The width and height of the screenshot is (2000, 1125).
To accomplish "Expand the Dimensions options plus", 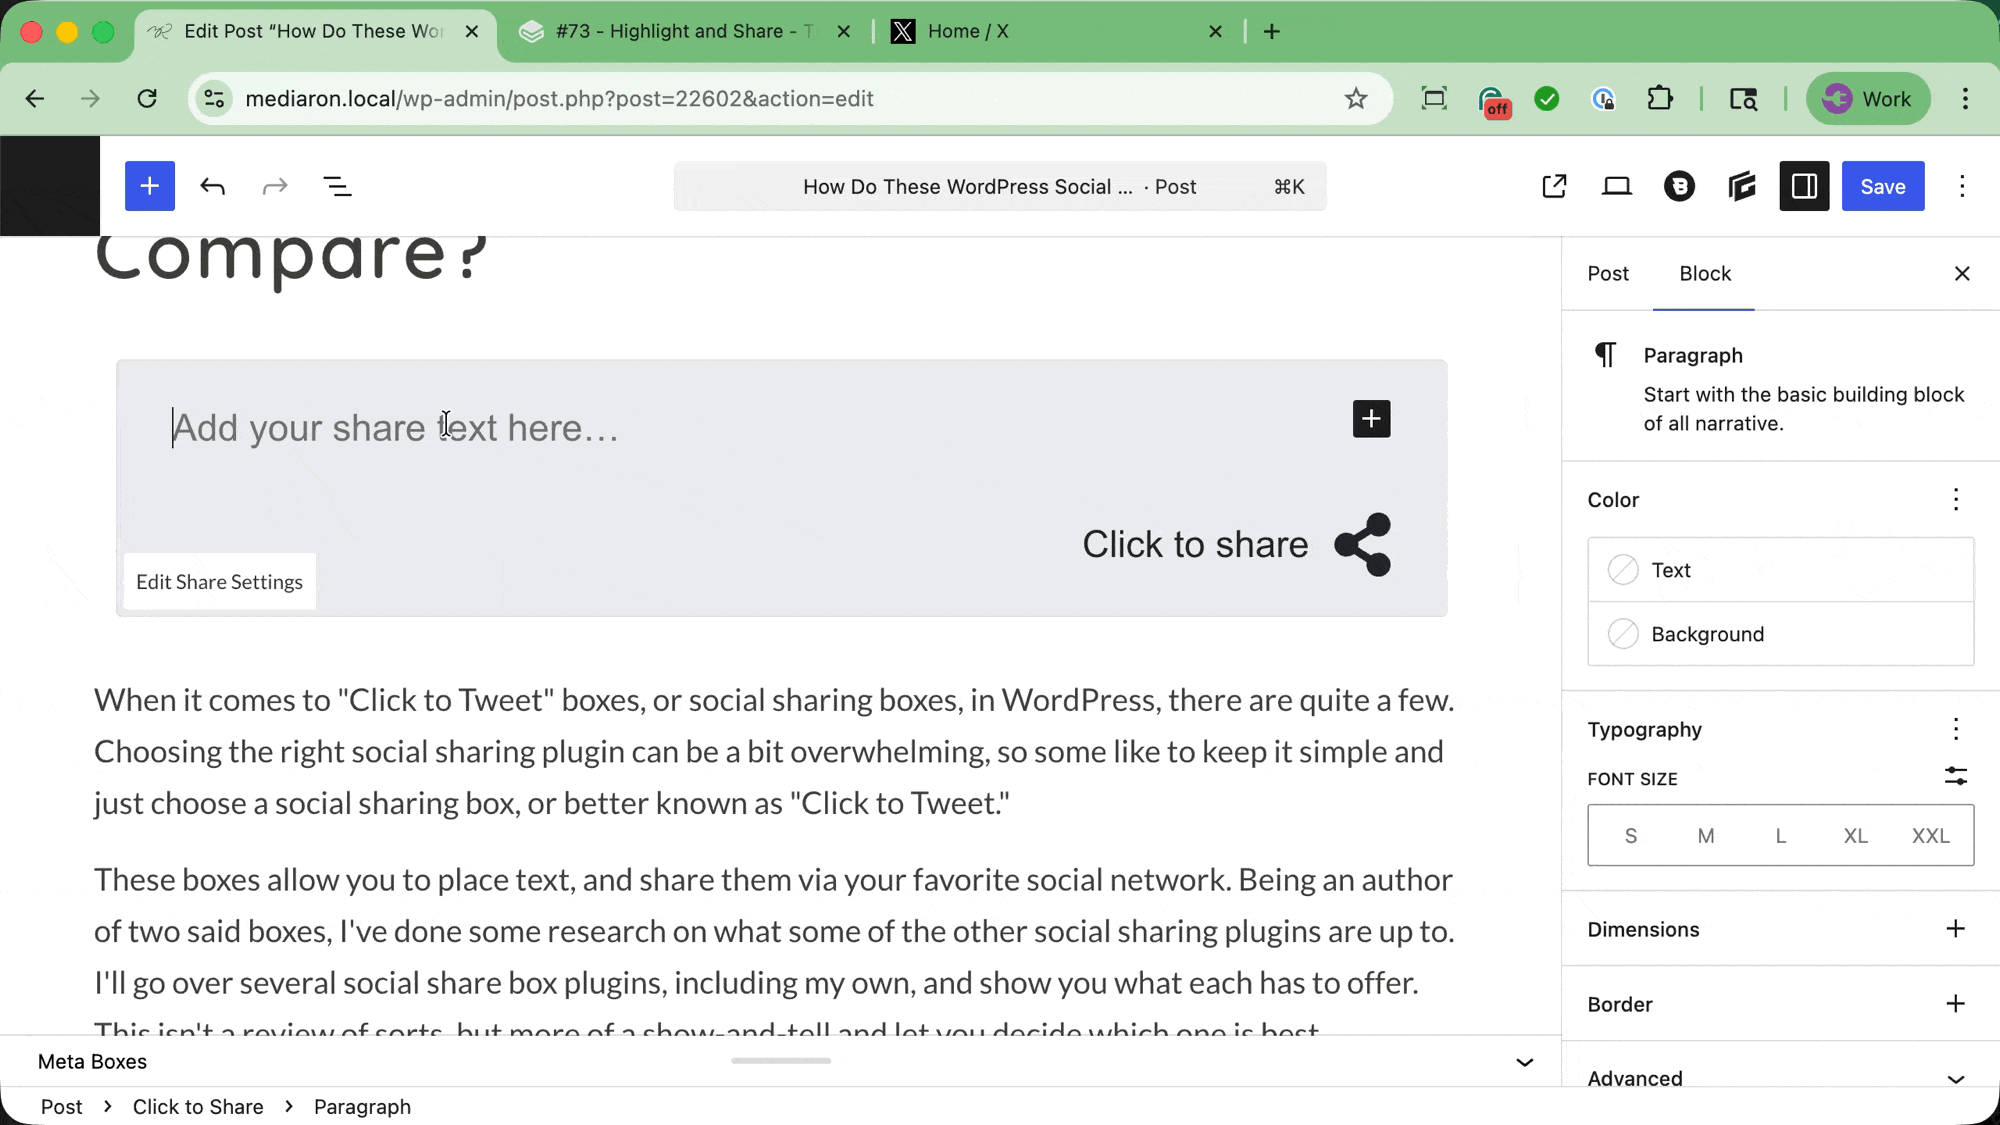I will [1956, 929].
